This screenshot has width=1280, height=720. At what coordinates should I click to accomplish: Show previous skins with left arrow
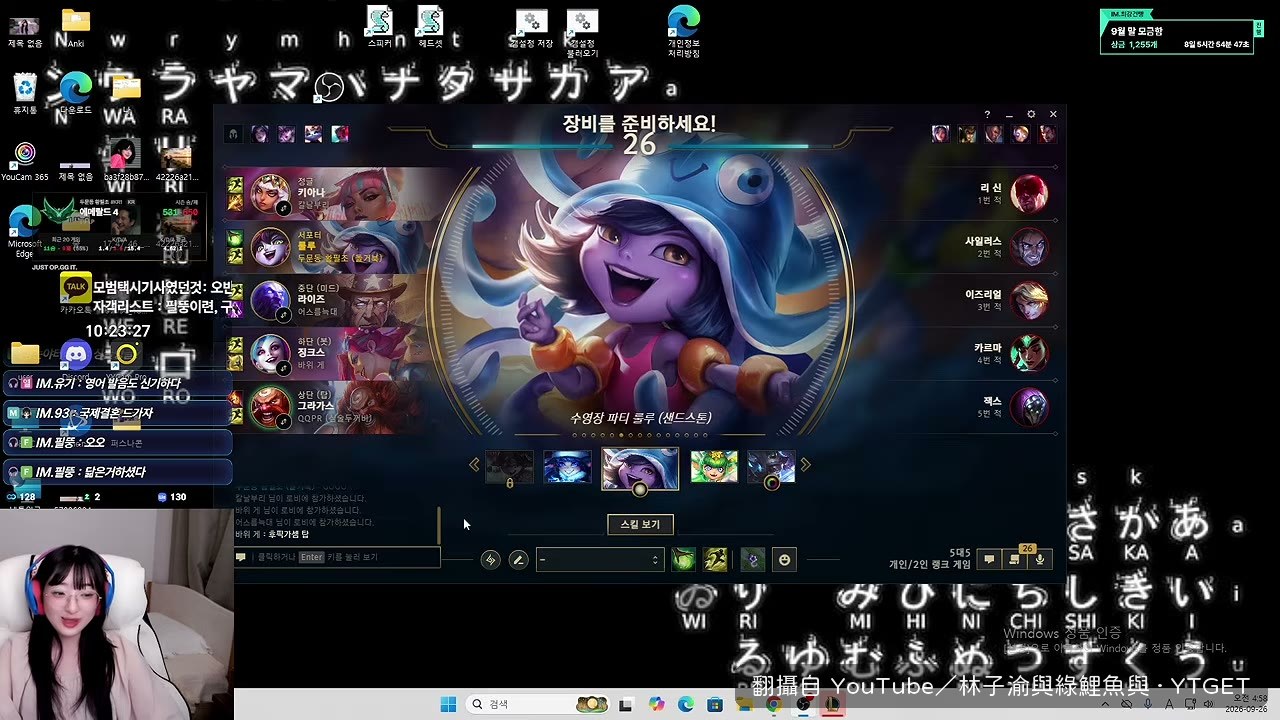click(x=475, y=465)
